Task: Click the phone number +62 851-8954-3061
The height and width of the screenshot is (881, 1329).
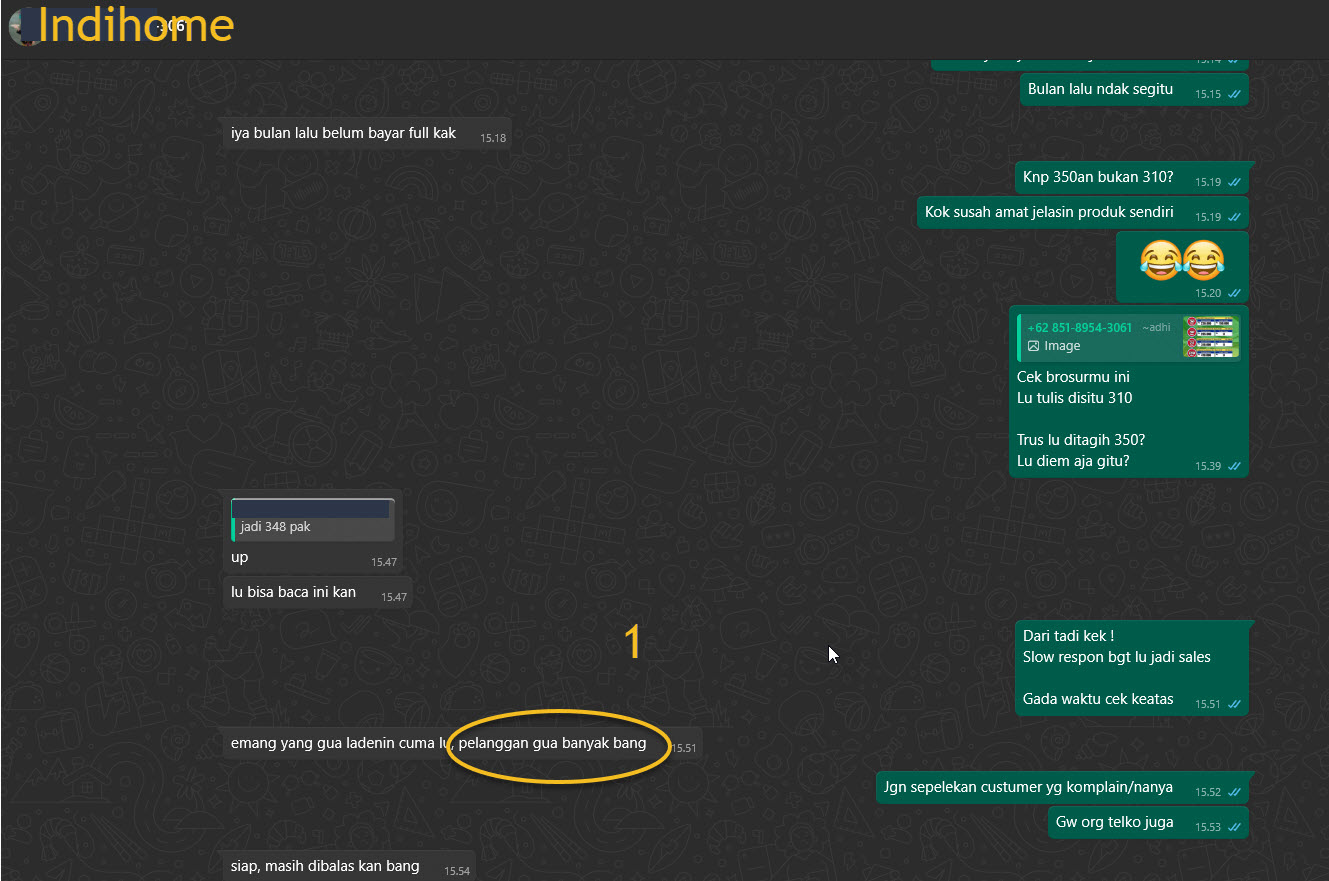Action: tap(1079, 328)
